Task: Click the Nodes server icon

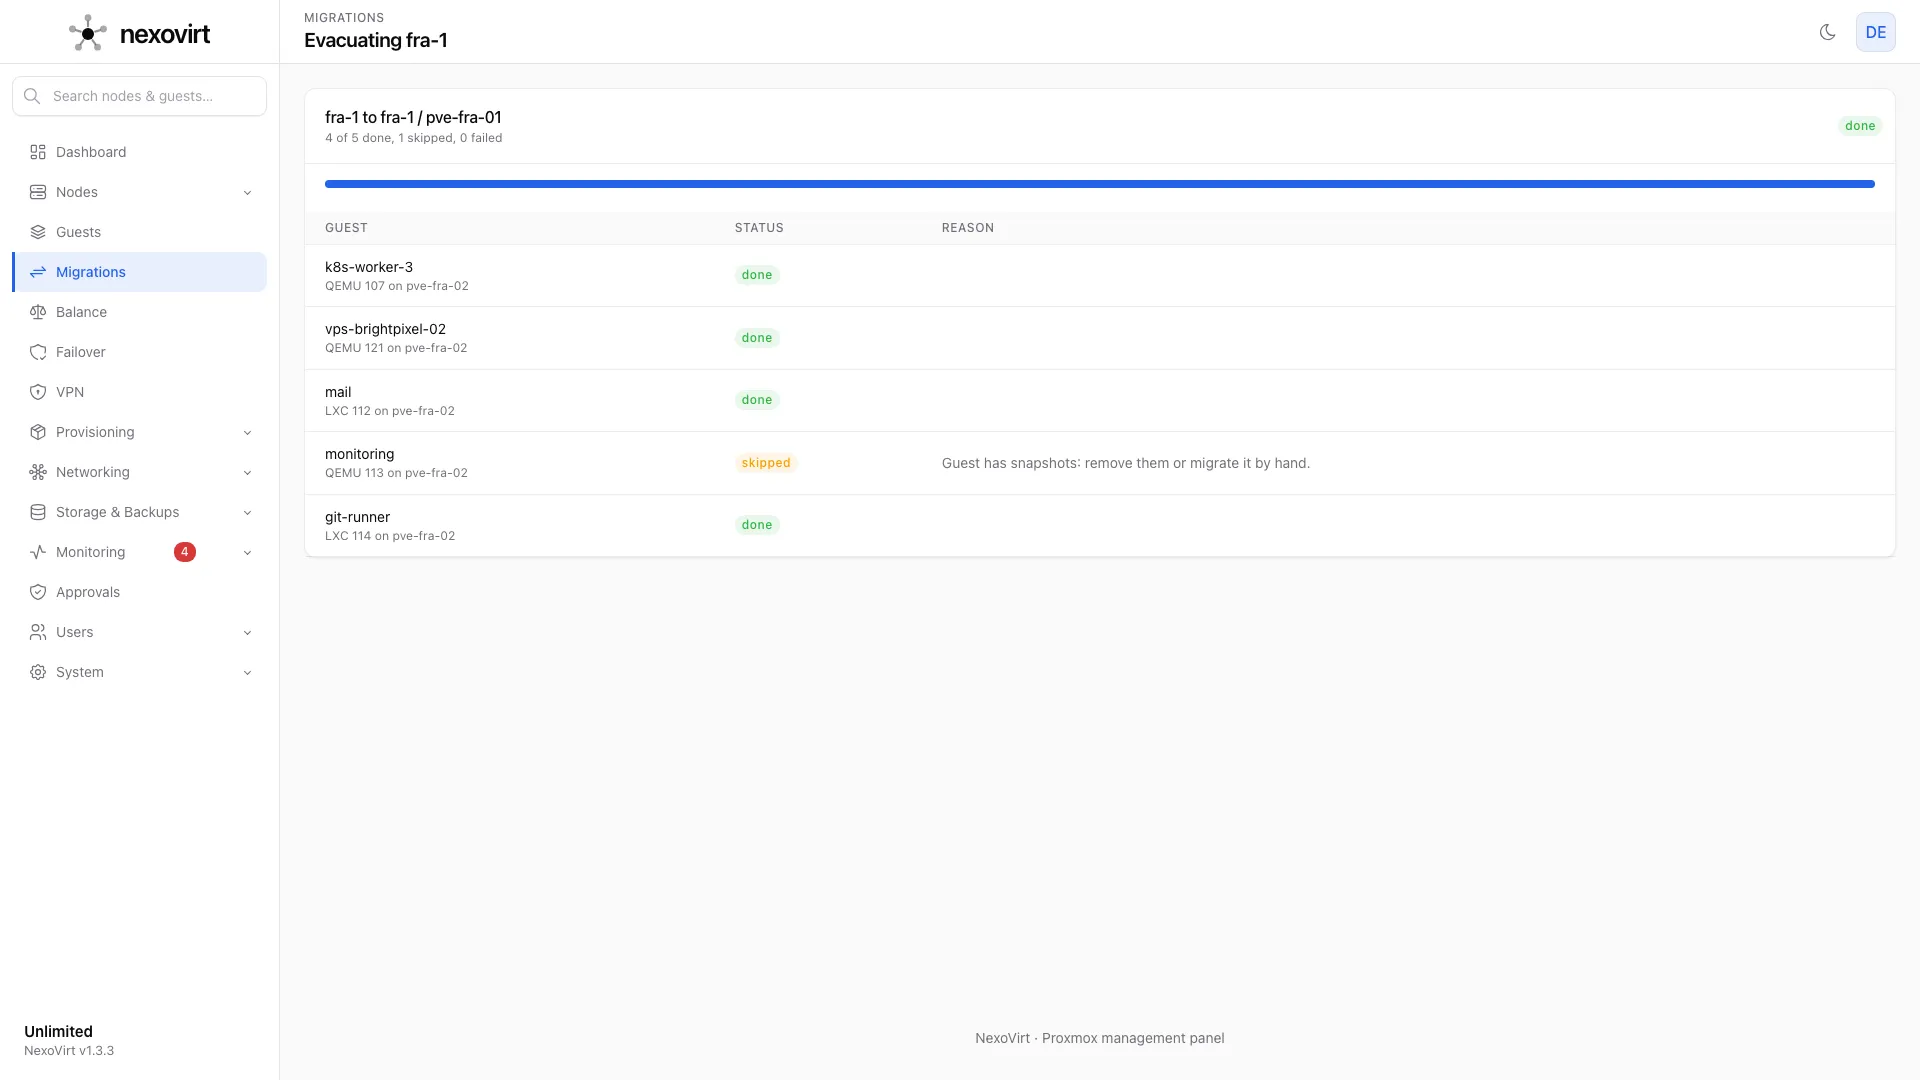Action: click(38, 192)
